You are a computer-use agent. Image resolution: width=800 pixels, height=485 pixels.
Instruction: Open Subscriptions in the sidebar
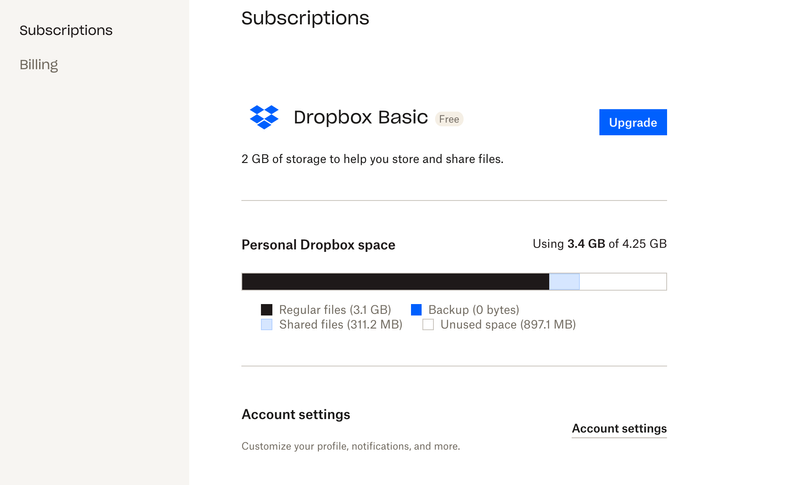click(x=66, y=30)
